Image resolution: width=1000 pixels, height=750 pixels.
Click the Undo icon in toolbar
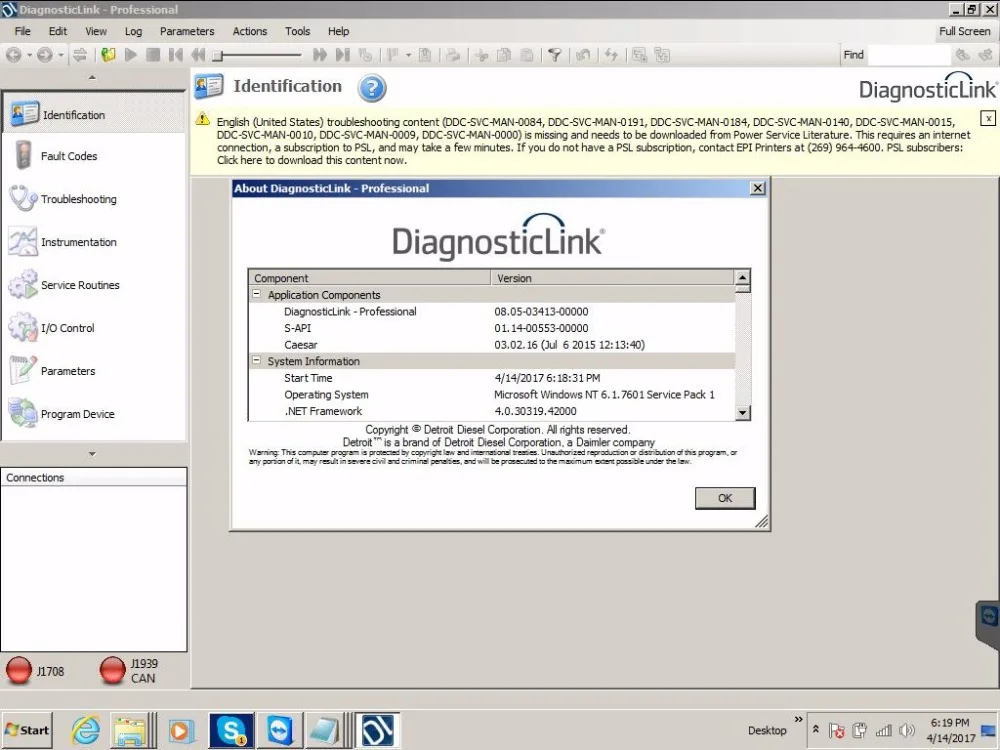coord(583,55)
